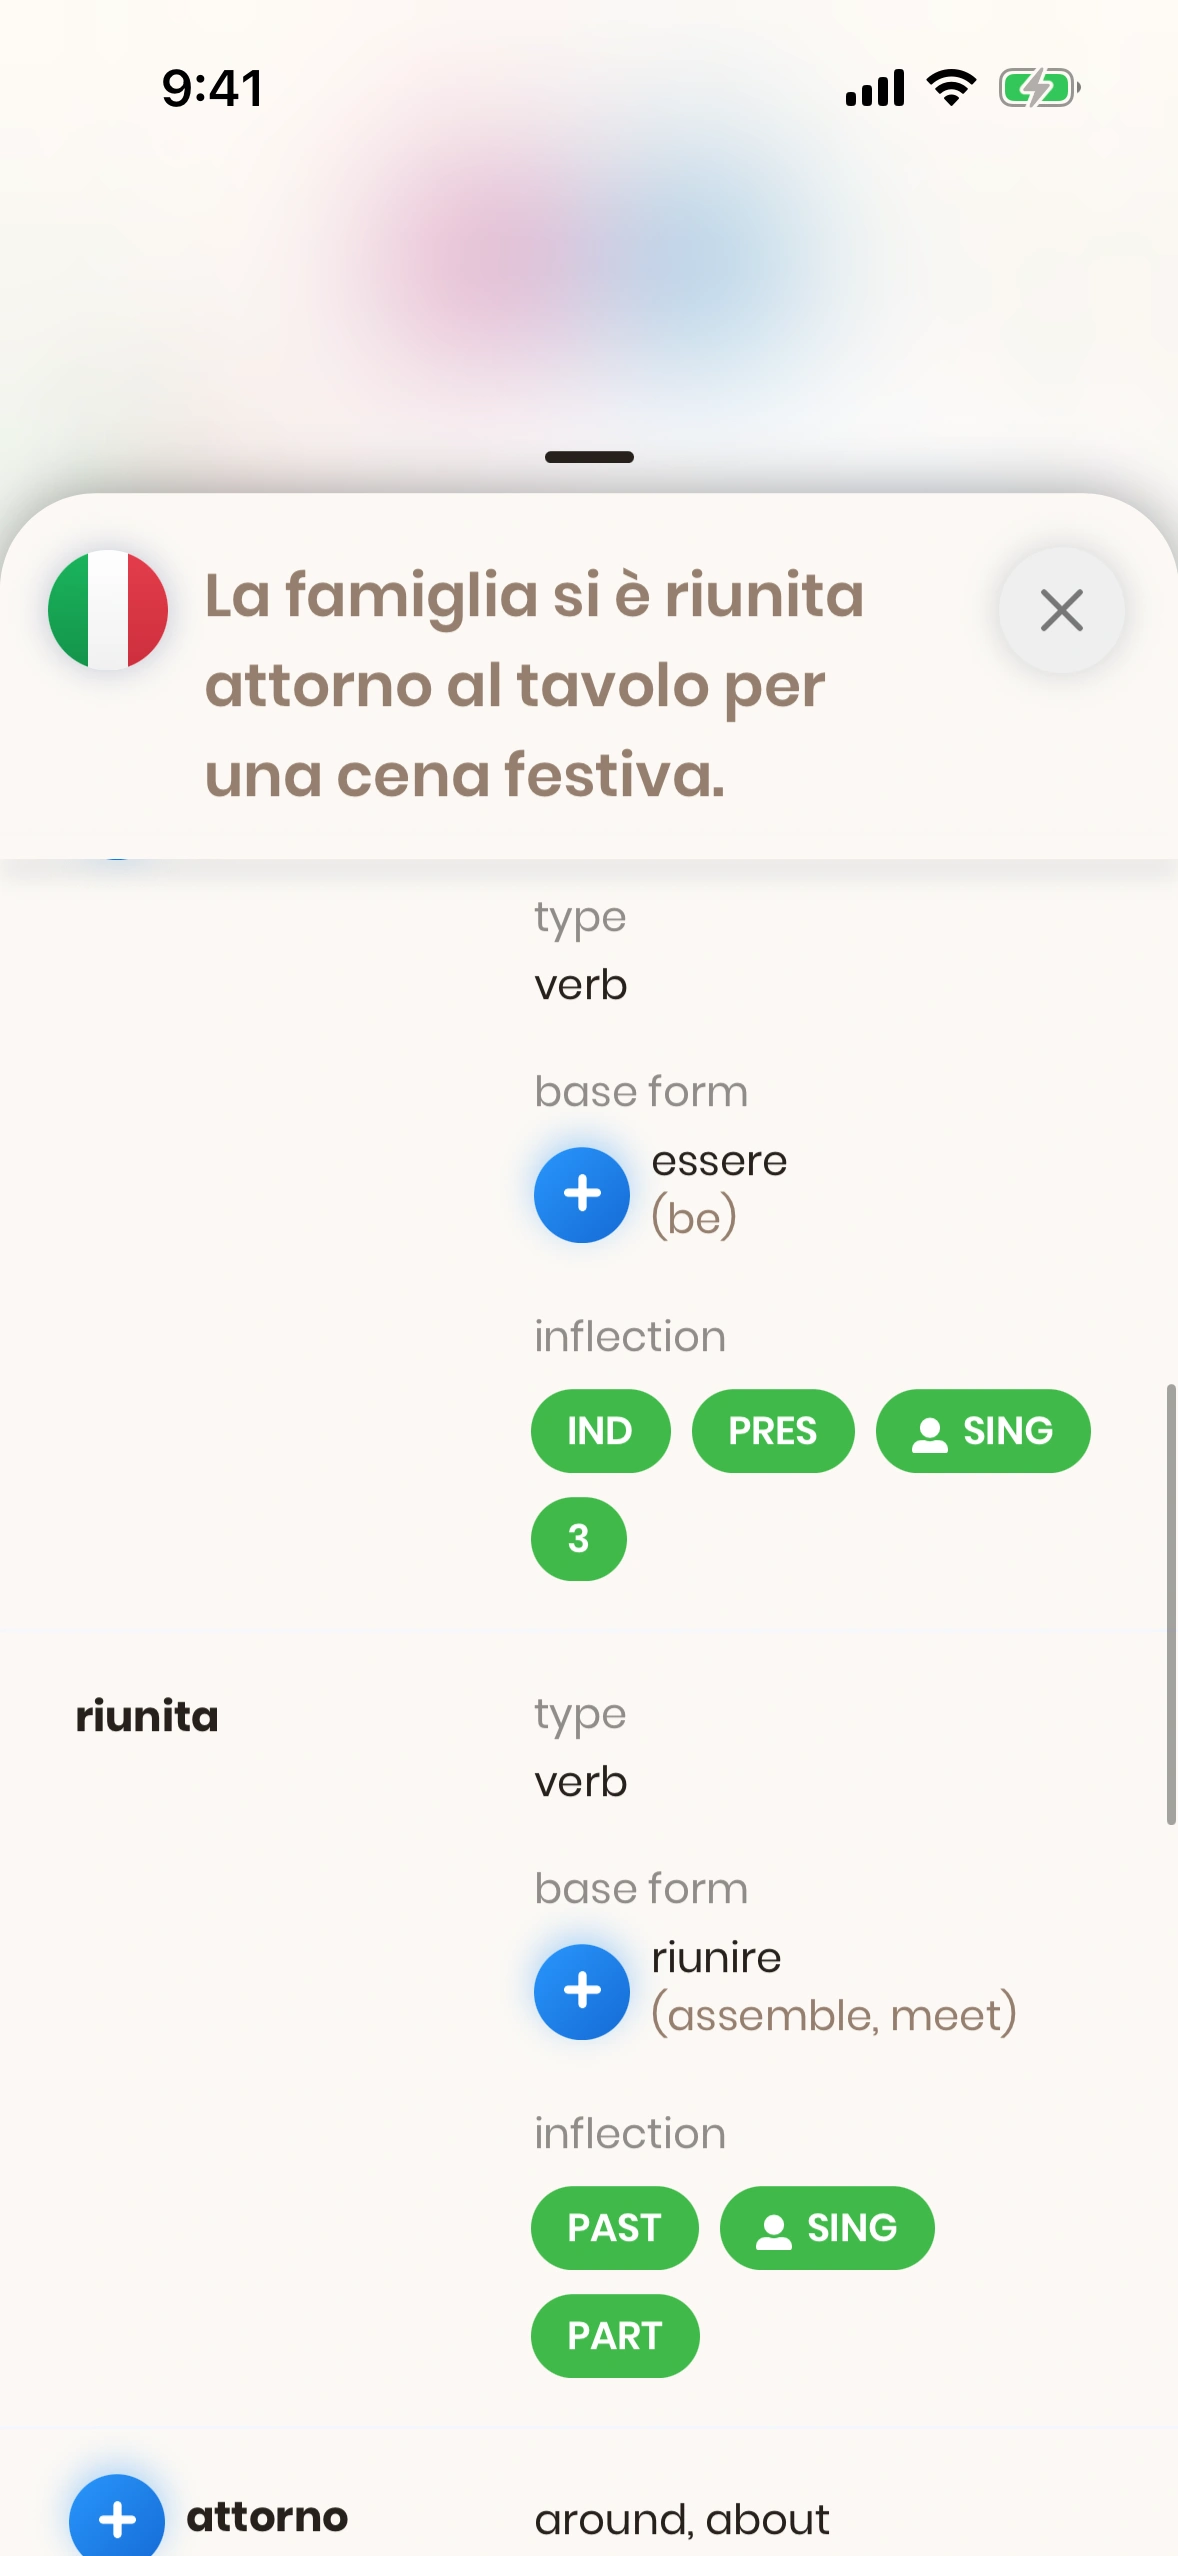Tap the Italian flag icon
Image resolution: width=1178 pixels, height=2556 pixels.
point(108,610)
